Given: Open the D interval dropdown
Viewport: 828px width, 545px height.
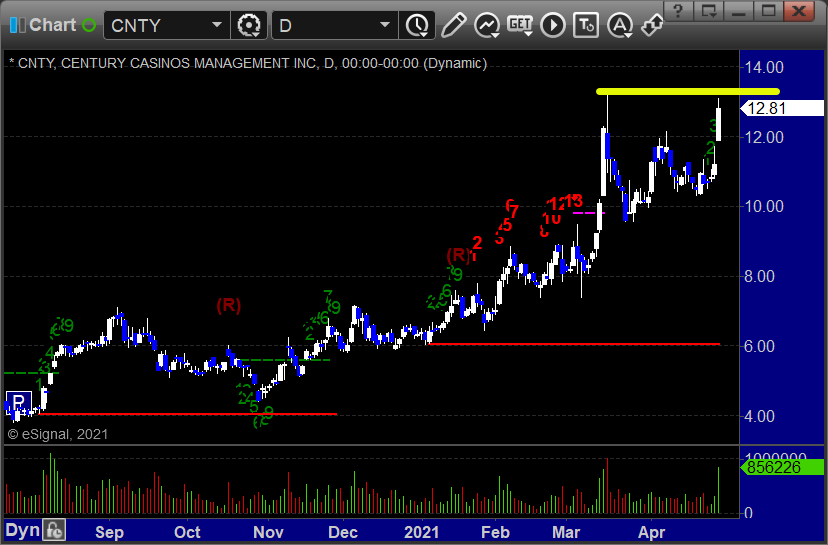Looking at the screenshot, I should [x=384, y=25].
